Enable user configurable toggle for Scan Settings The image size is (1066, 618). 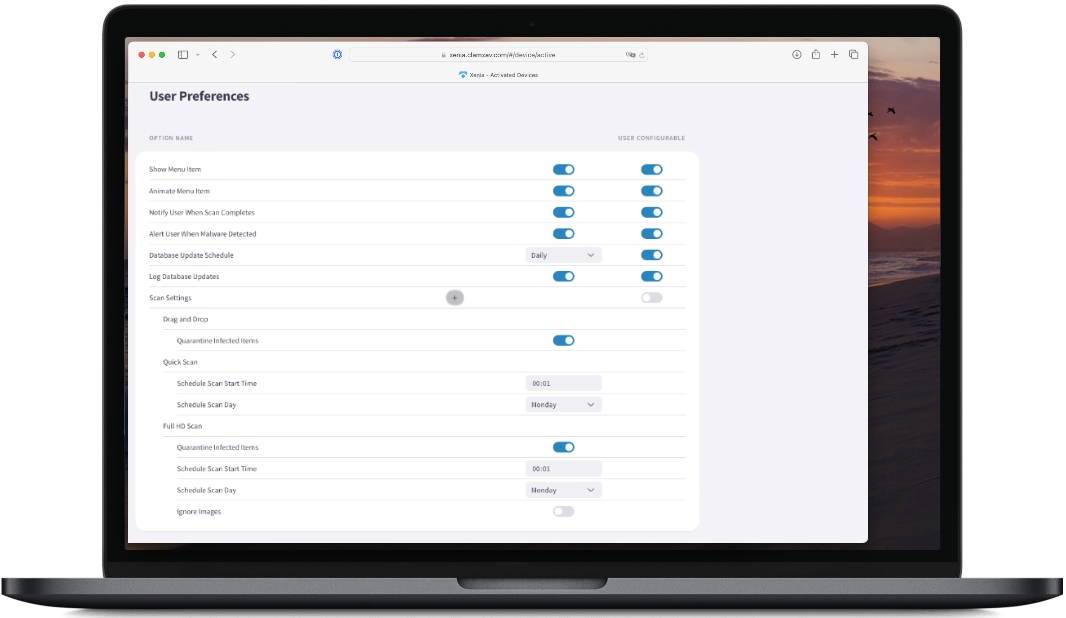pos(651,298)
